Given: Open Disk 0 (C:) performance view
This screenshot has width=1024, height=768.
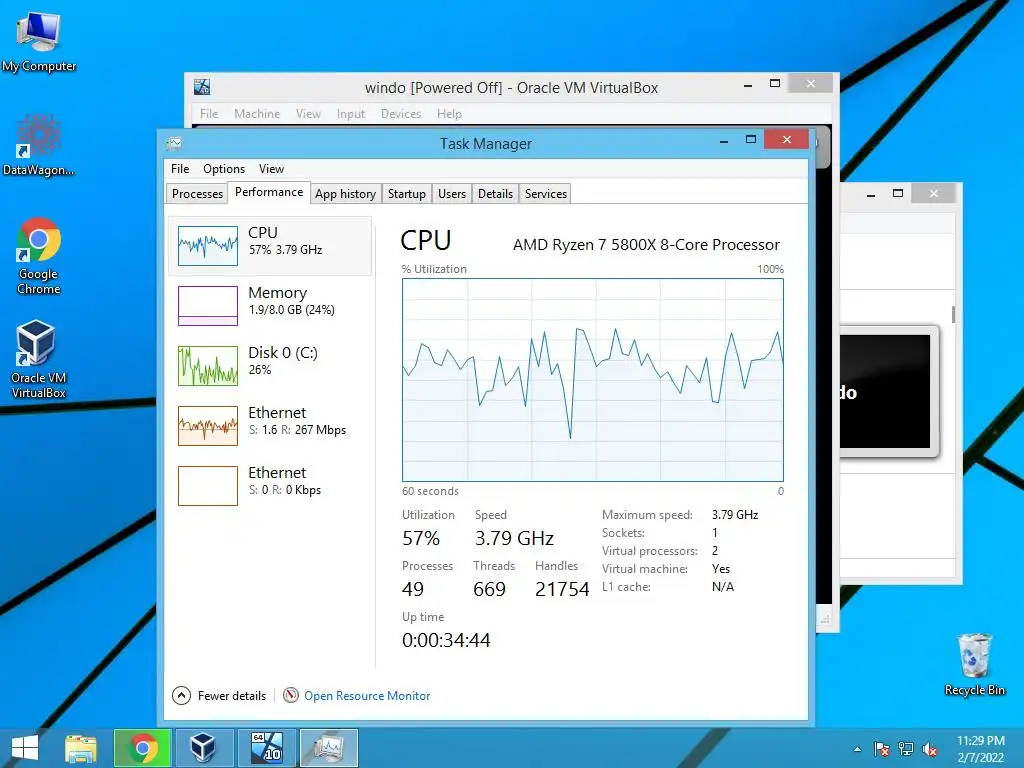Looking at the screenshot, I should [x=270, y=366].
